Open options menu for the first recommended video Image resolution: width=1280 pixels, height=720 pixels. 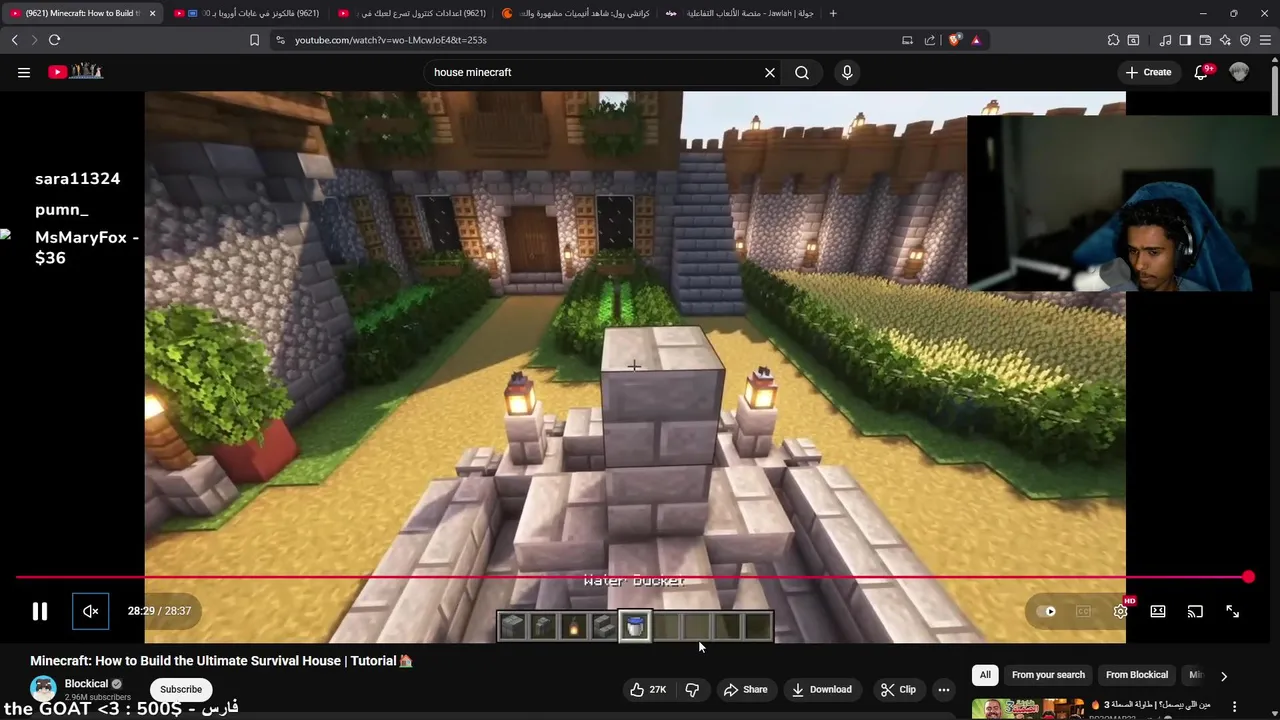[1234, 706]
